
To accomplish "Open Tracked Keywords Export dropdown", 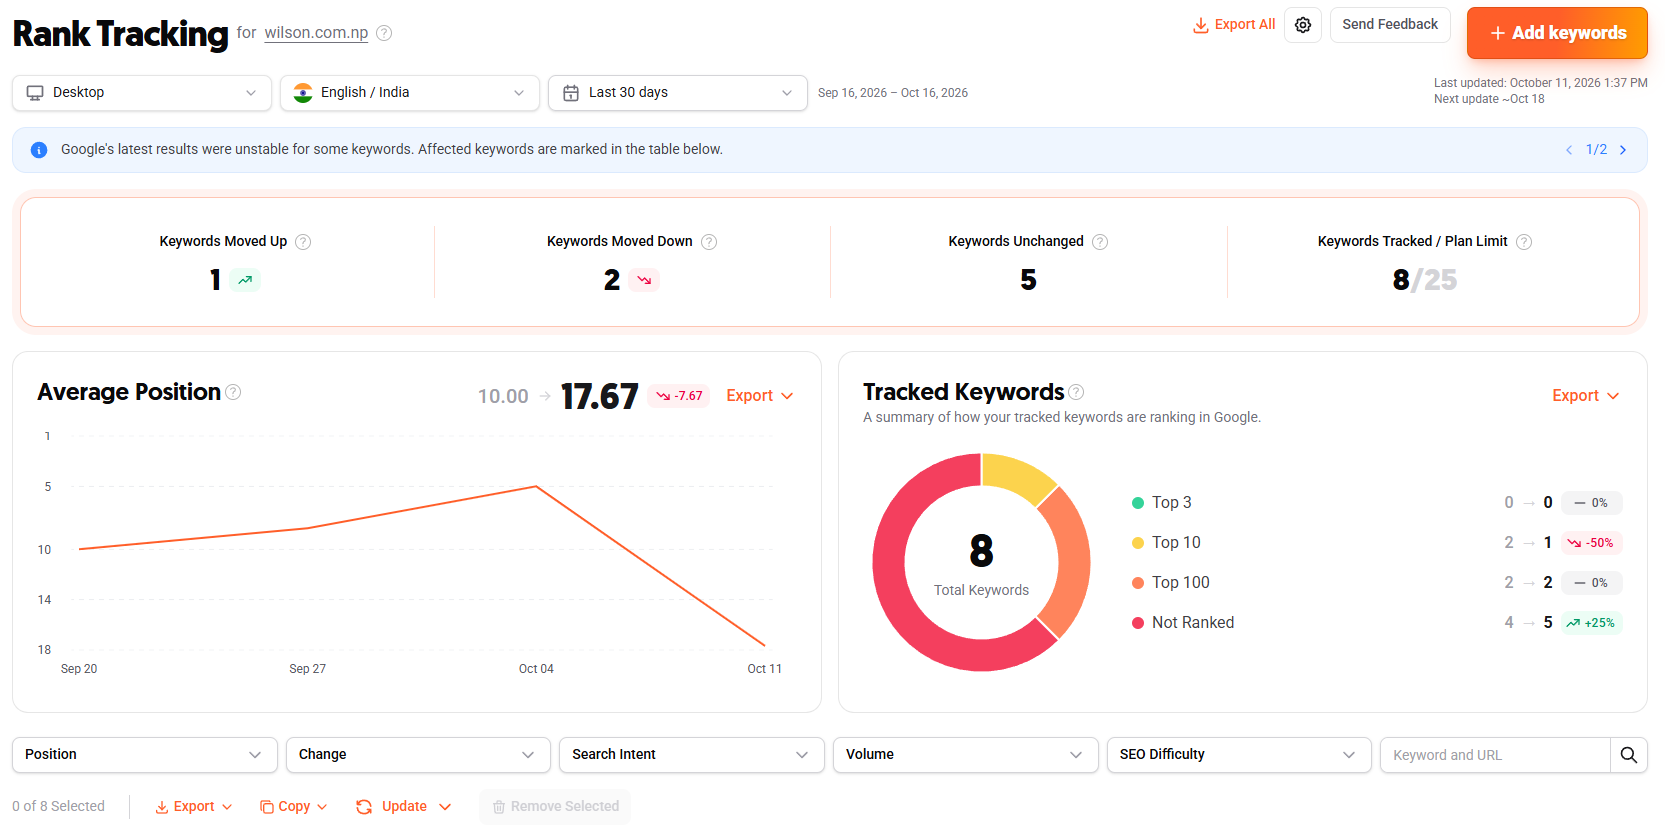I will tap(1586, 396).
